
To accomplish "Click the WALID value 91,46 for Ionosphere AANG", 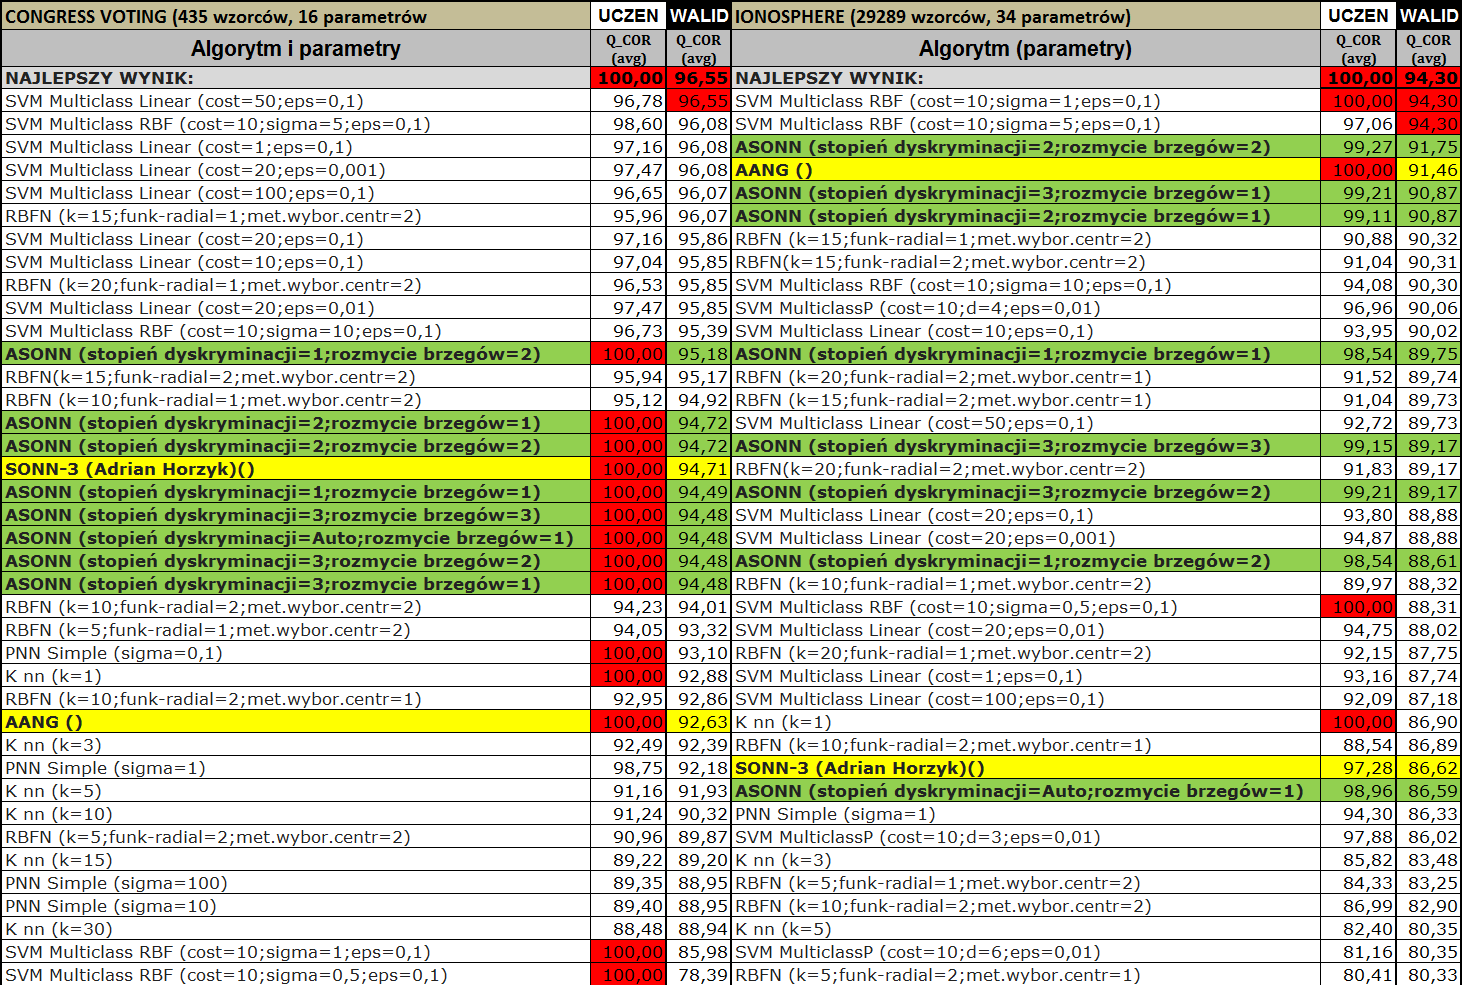I will point(1429,170).
